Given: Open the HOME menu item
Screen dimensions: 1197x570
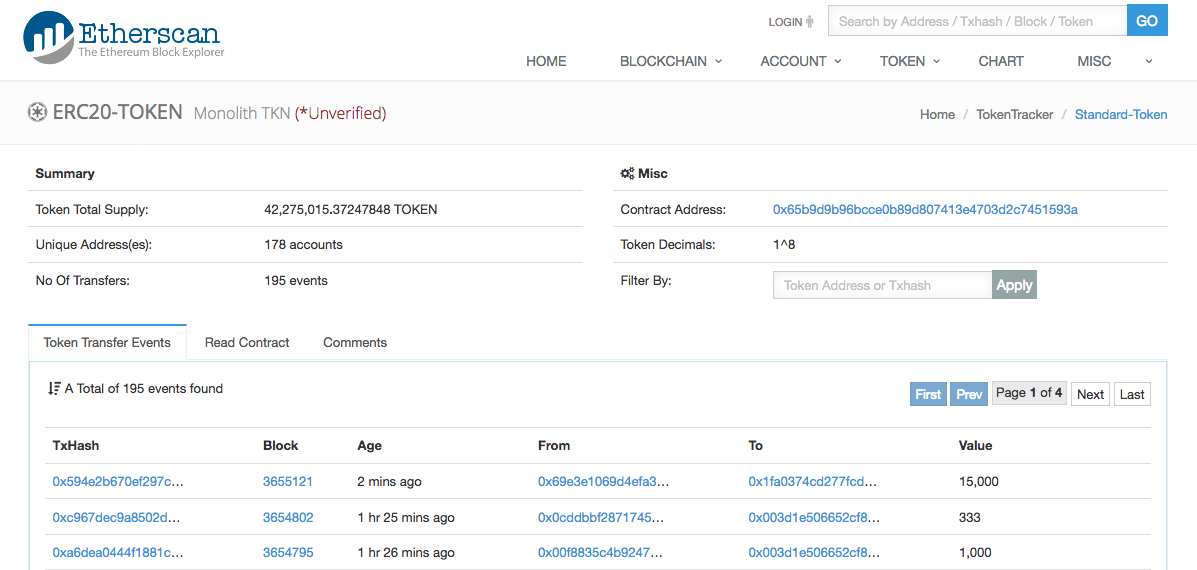Looking at the screenshot, I should tap(547, 62).
